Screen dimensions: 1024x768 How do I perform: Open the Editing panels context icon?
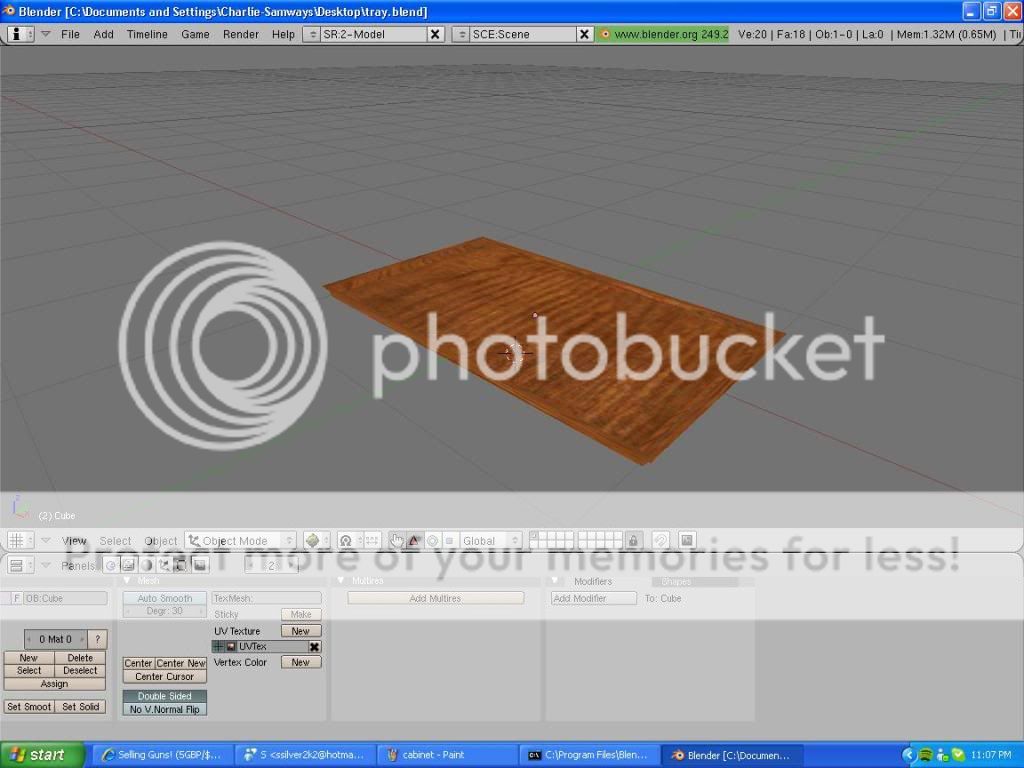[x=182, y=566]
